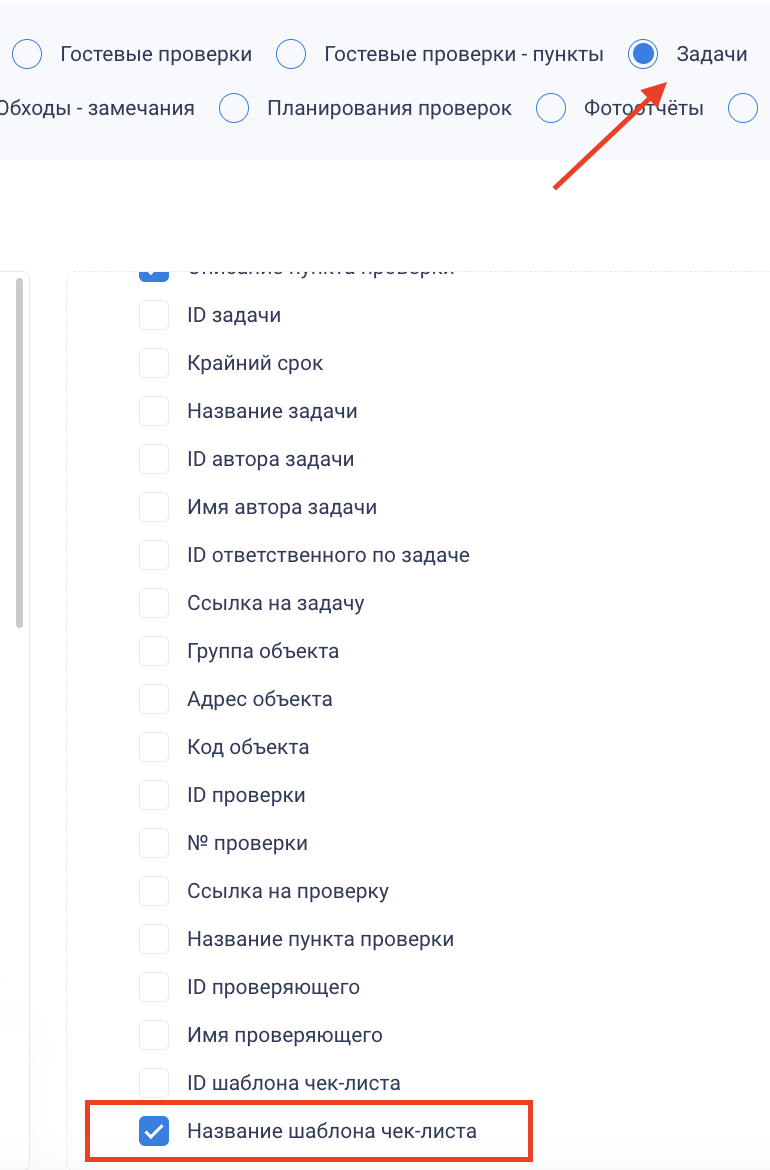The height and width of the screenshot is (1170, 770).
Task: Tick "Ссылка на задачу" checkbox
Action: (154, 603)
